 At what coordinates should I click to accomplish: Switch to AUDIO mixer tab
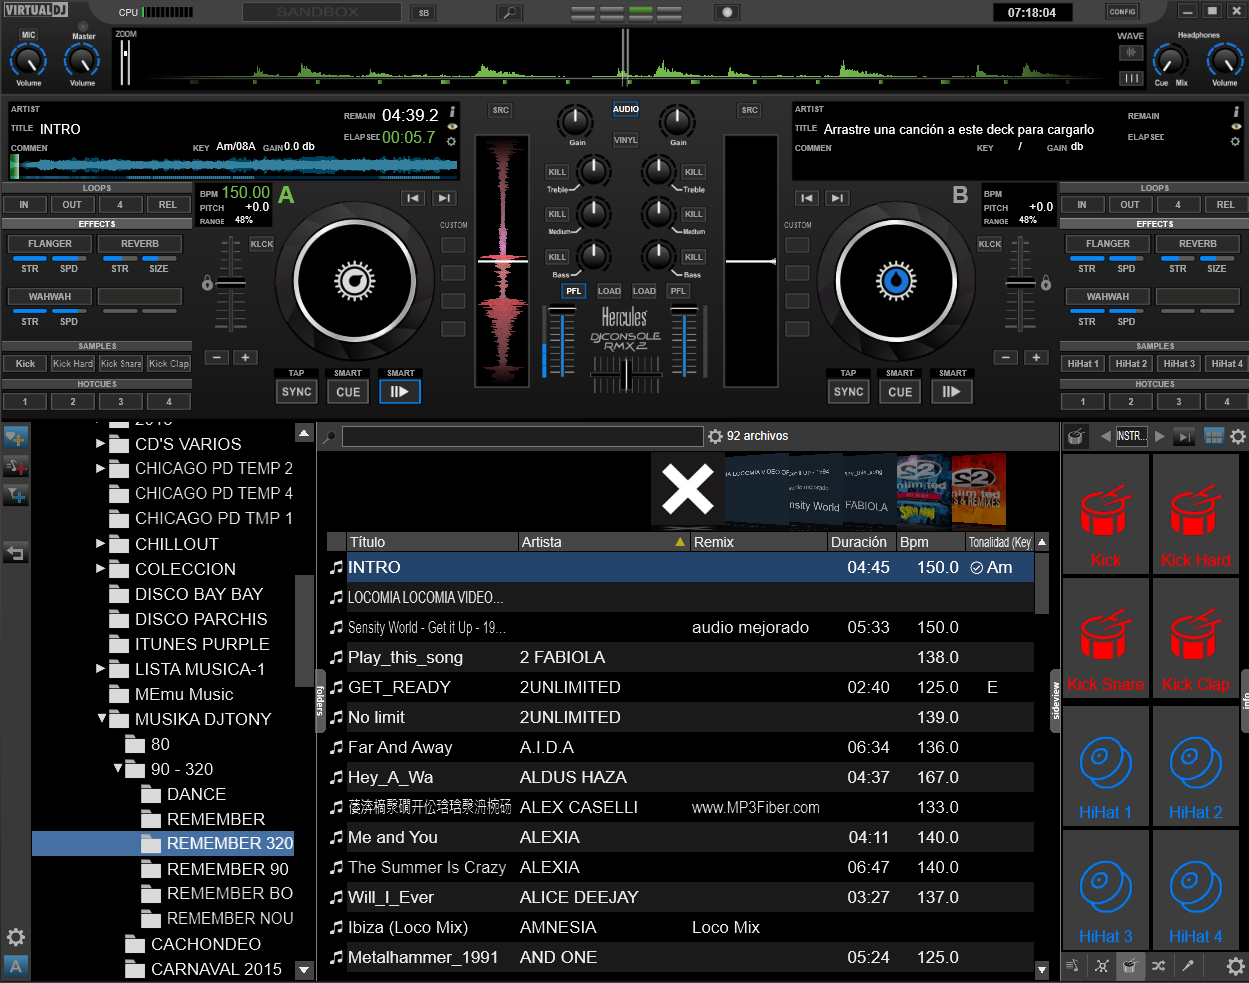(x=626, y=109)
